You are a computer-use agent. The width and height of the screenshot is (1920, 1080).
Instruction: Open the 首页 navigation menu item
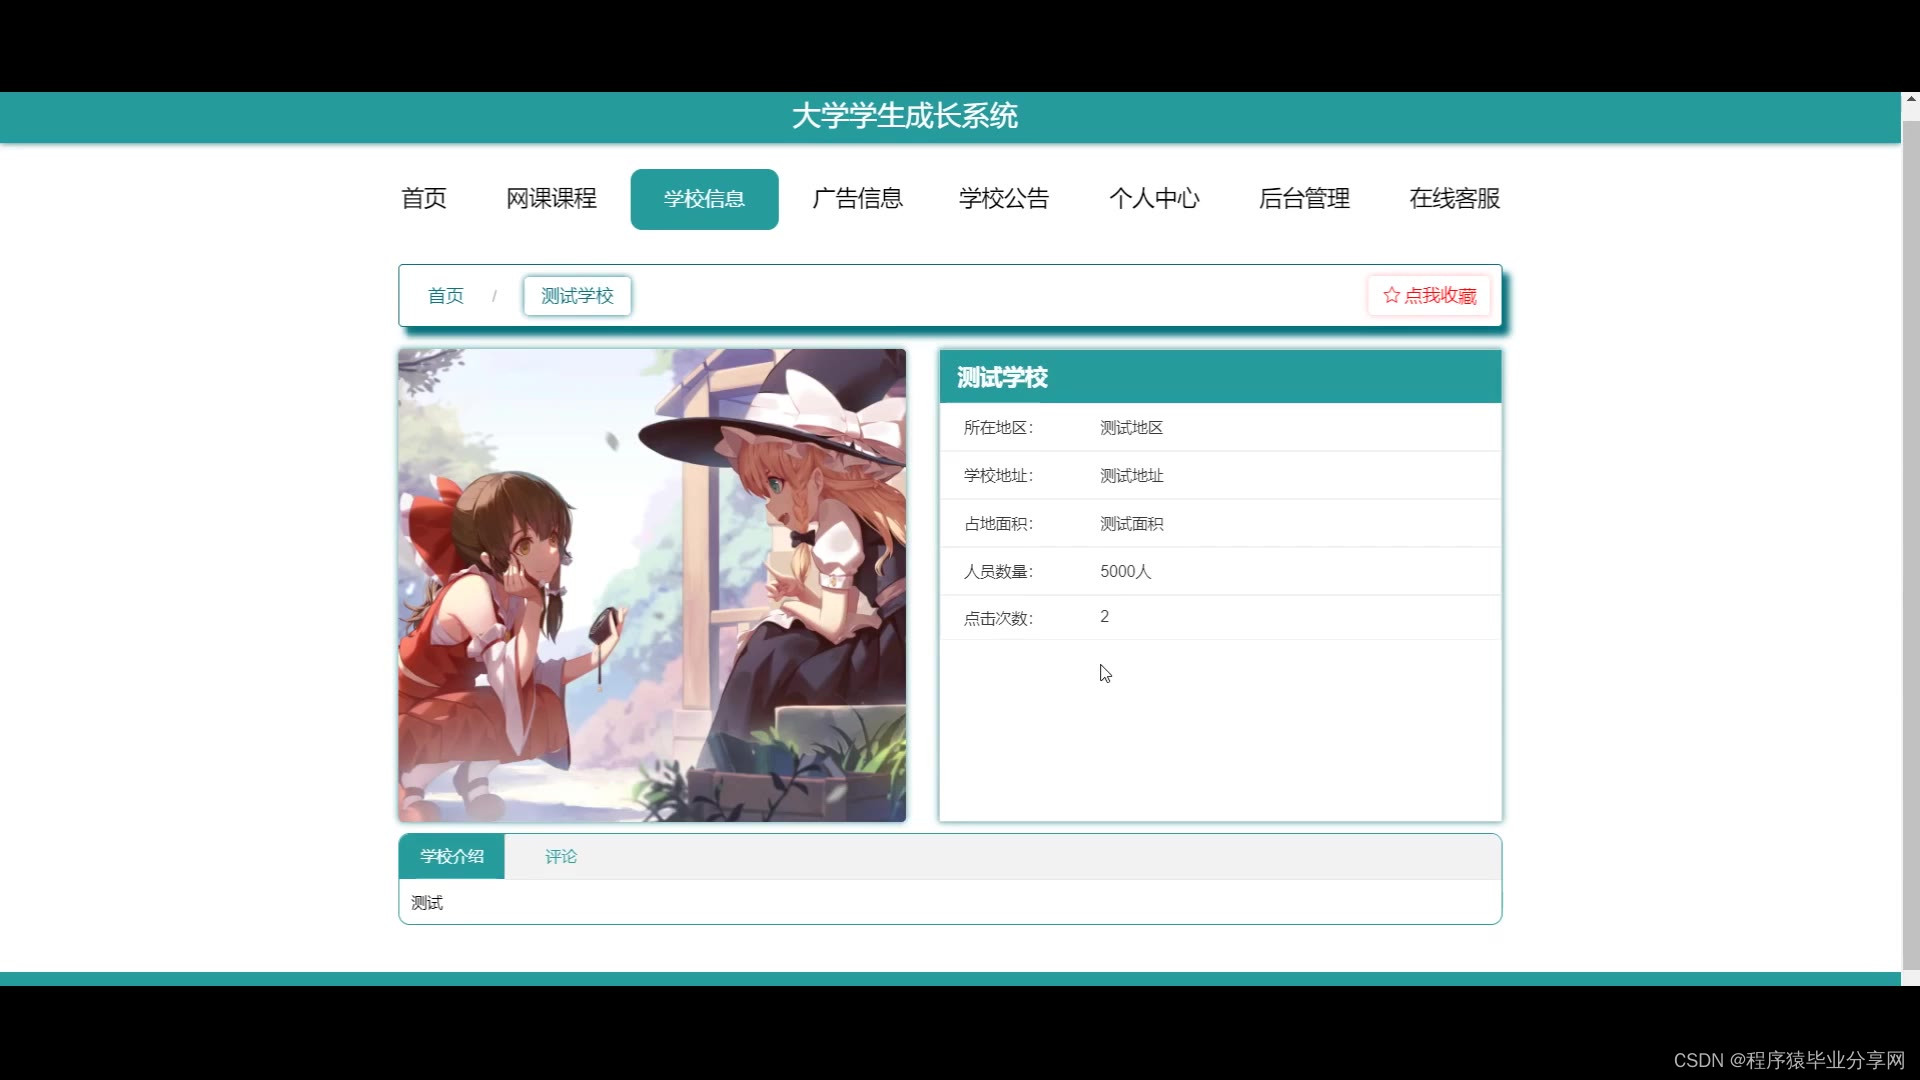[x=423, y=199]
